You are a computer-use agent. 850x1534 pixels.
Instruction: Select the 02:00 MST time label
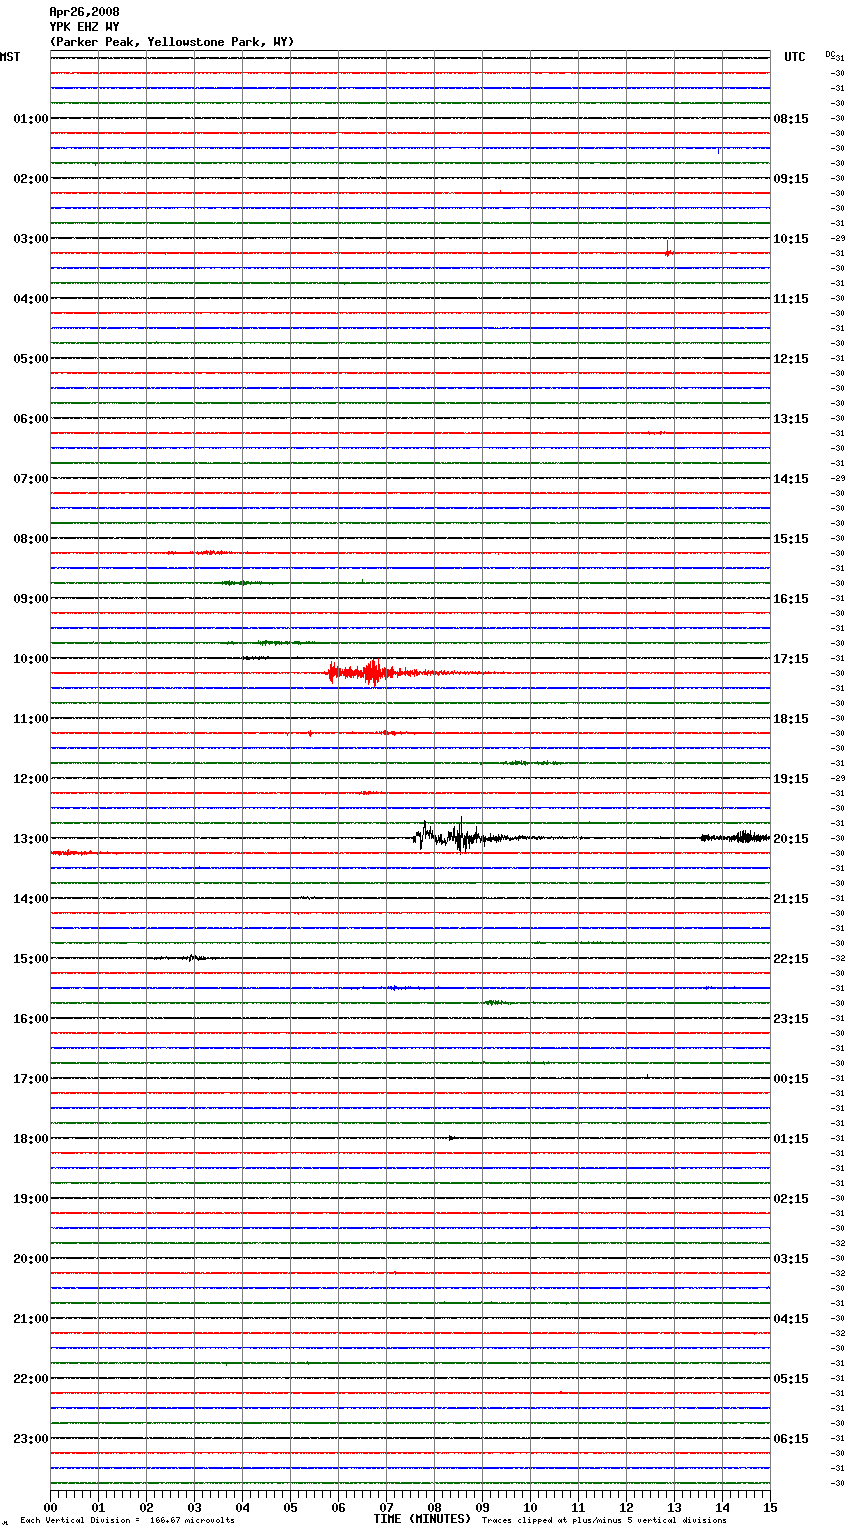(31, 179)
